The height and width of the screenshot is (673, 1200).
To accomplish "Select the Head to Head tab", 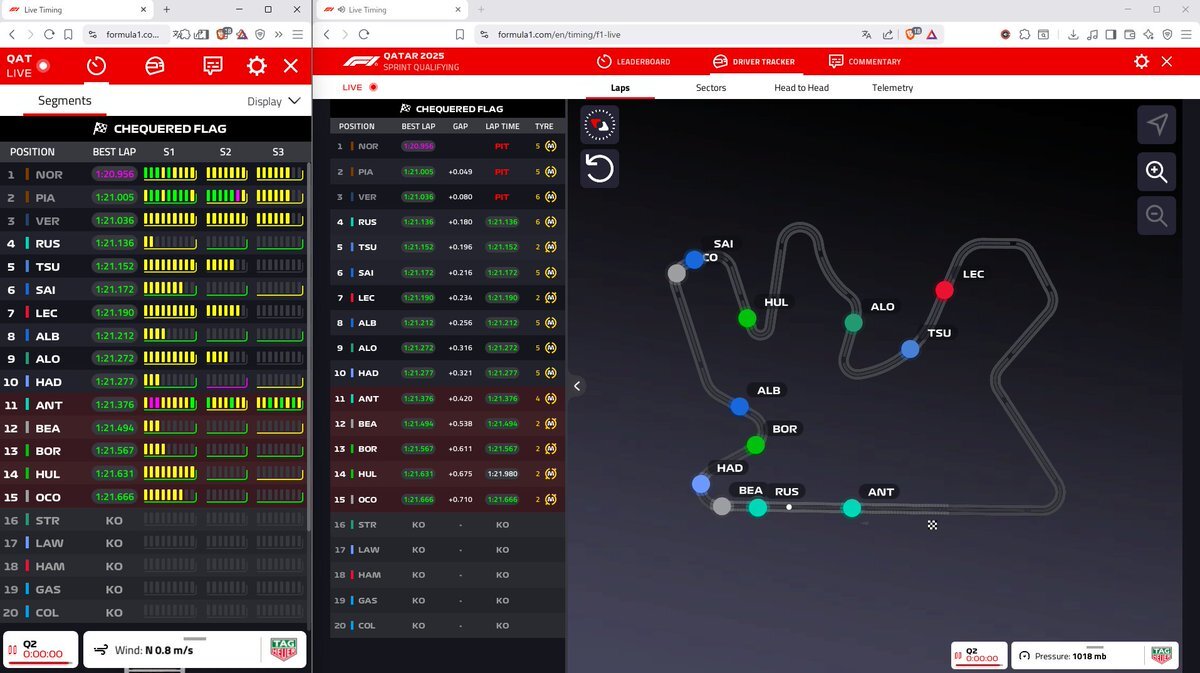I will (801, 88).
